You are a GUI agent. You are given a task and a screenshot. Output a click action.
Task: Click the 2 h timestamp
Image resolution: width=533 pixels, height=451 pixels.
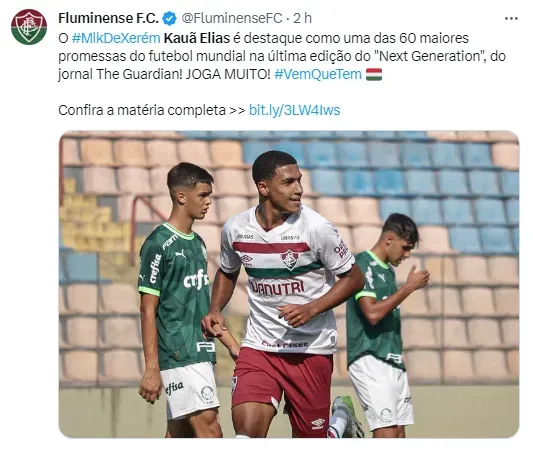(x=302, y=18)
